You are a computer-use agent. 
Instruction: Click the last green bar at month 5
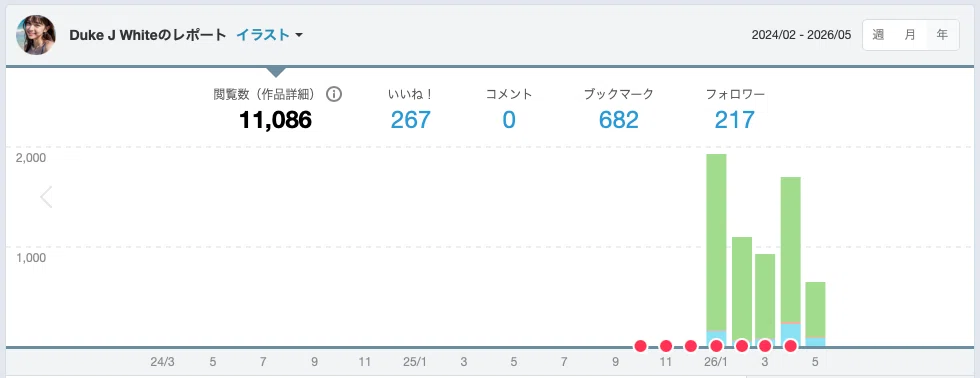click(815, 309)
